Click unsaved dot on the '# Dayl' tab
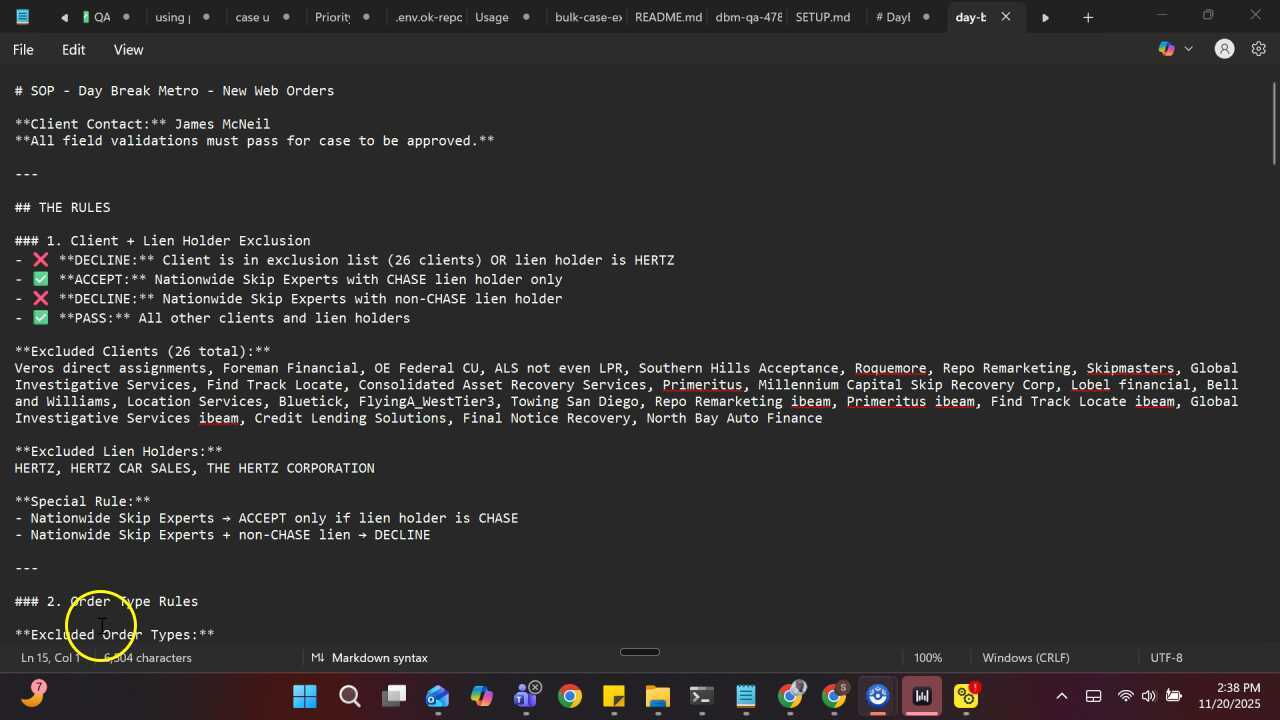This screenshot has width=1280, height=720. [927, 17]
